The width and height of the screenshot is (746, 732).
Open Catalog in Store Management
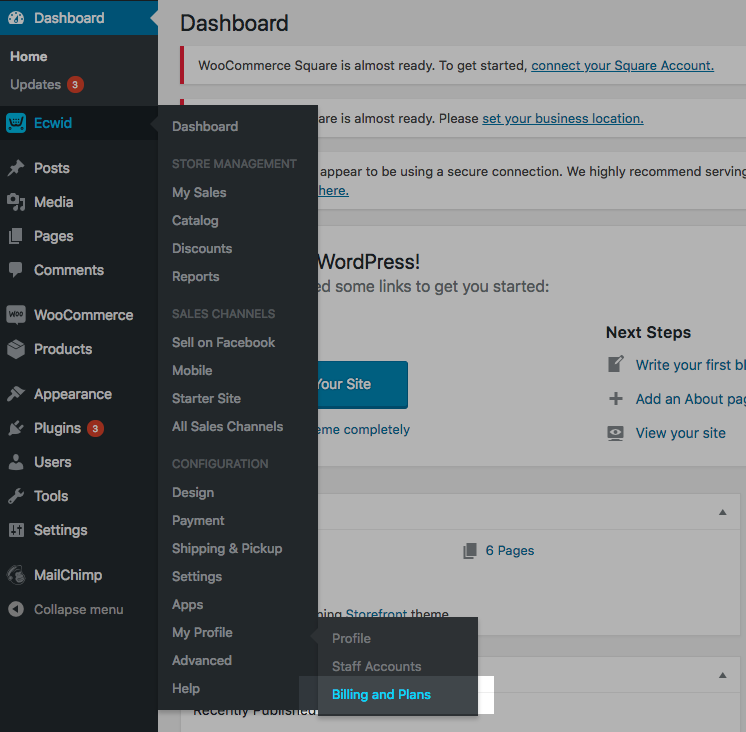195,221
